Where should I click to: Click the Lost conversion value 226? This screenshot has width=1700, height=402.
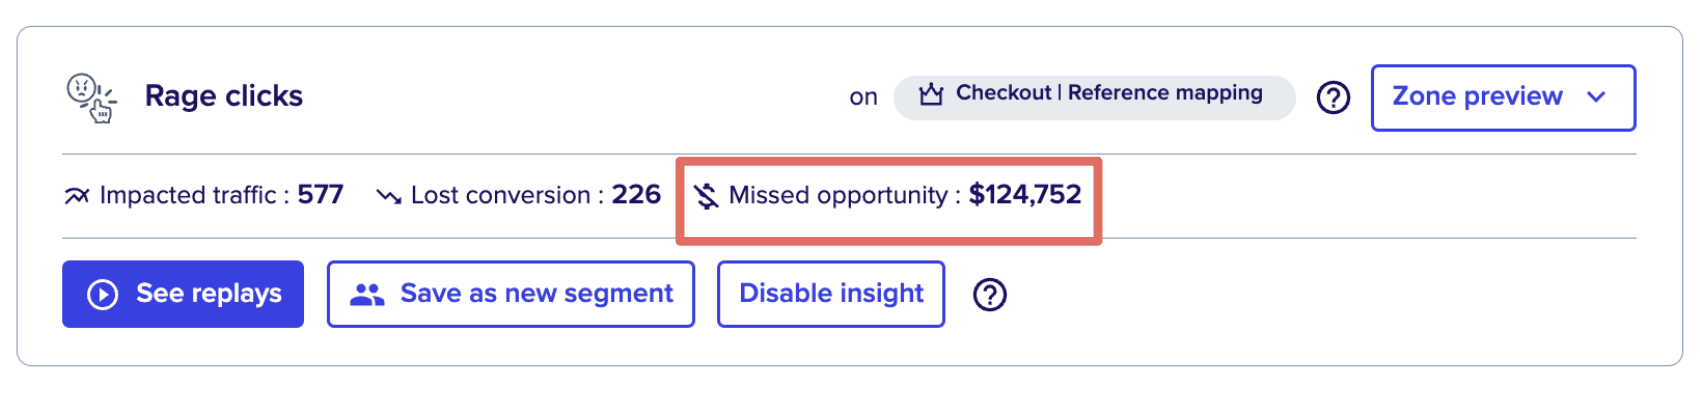coord(636,194)
